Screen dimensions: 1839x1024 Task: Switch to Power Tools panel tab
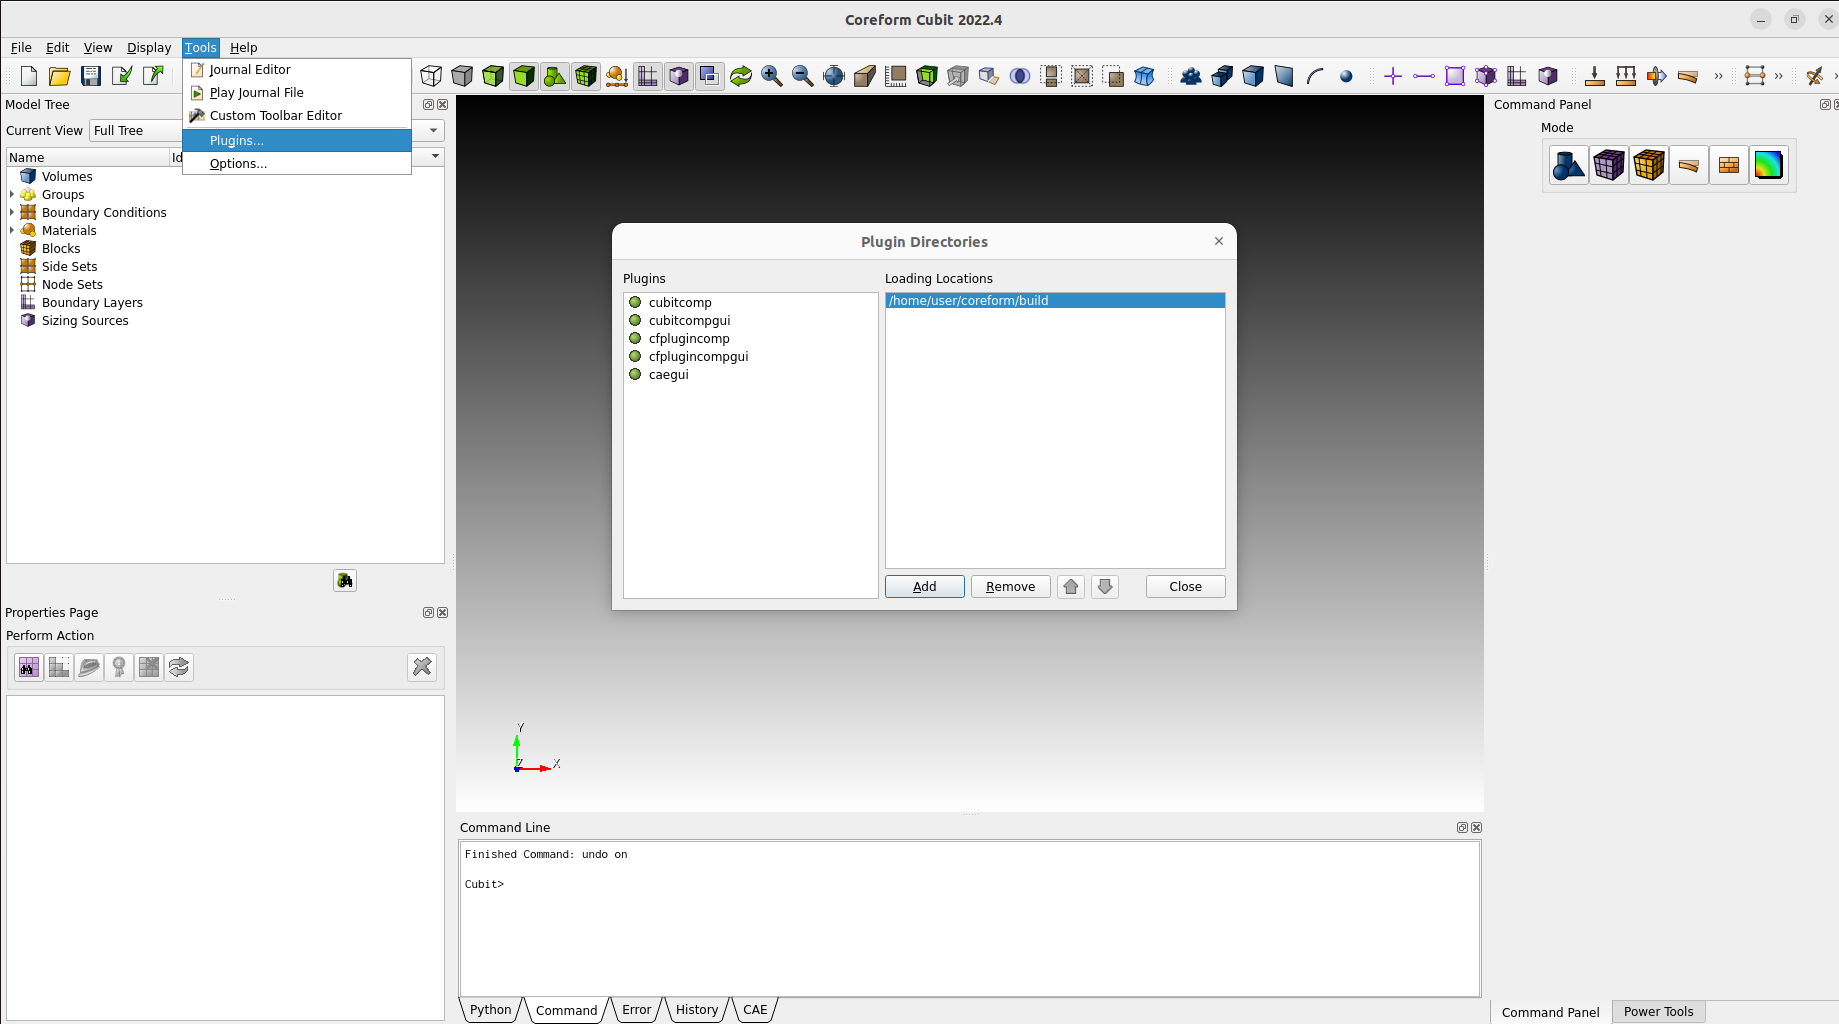(x=1659, y=1012)
